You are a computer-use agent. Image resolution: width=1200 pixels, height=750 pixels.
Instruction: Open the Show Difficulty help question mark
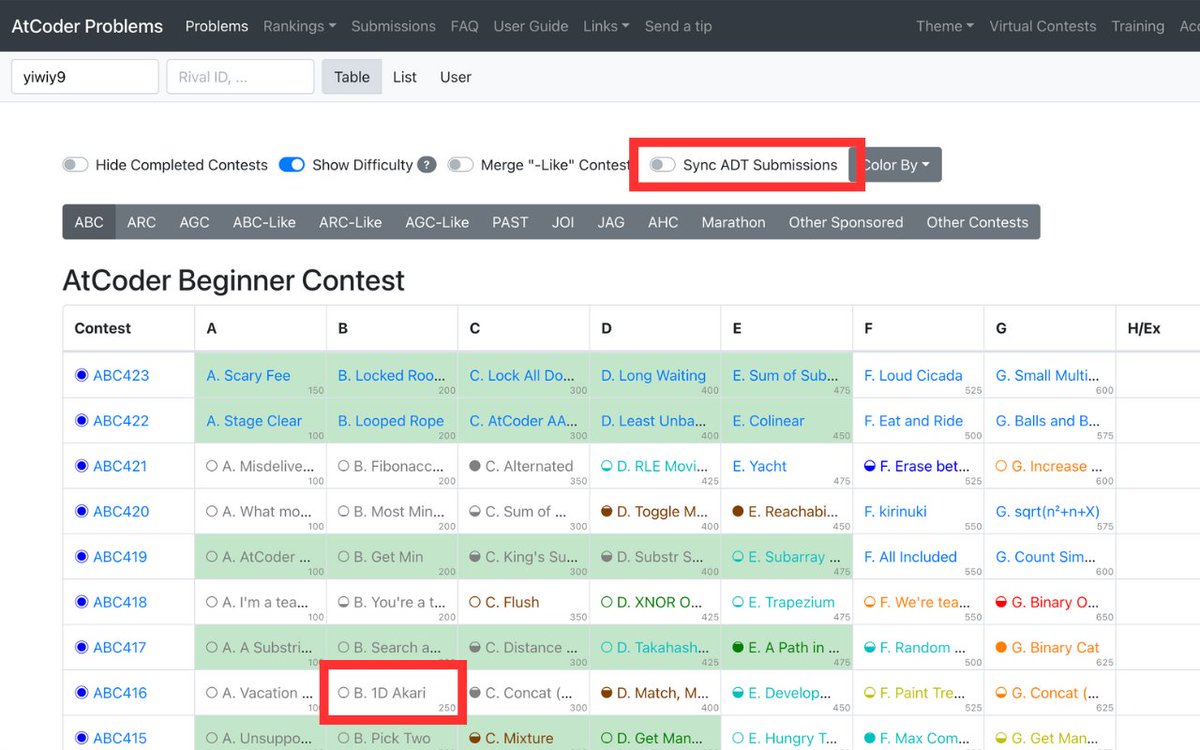(x=427, y=165)
